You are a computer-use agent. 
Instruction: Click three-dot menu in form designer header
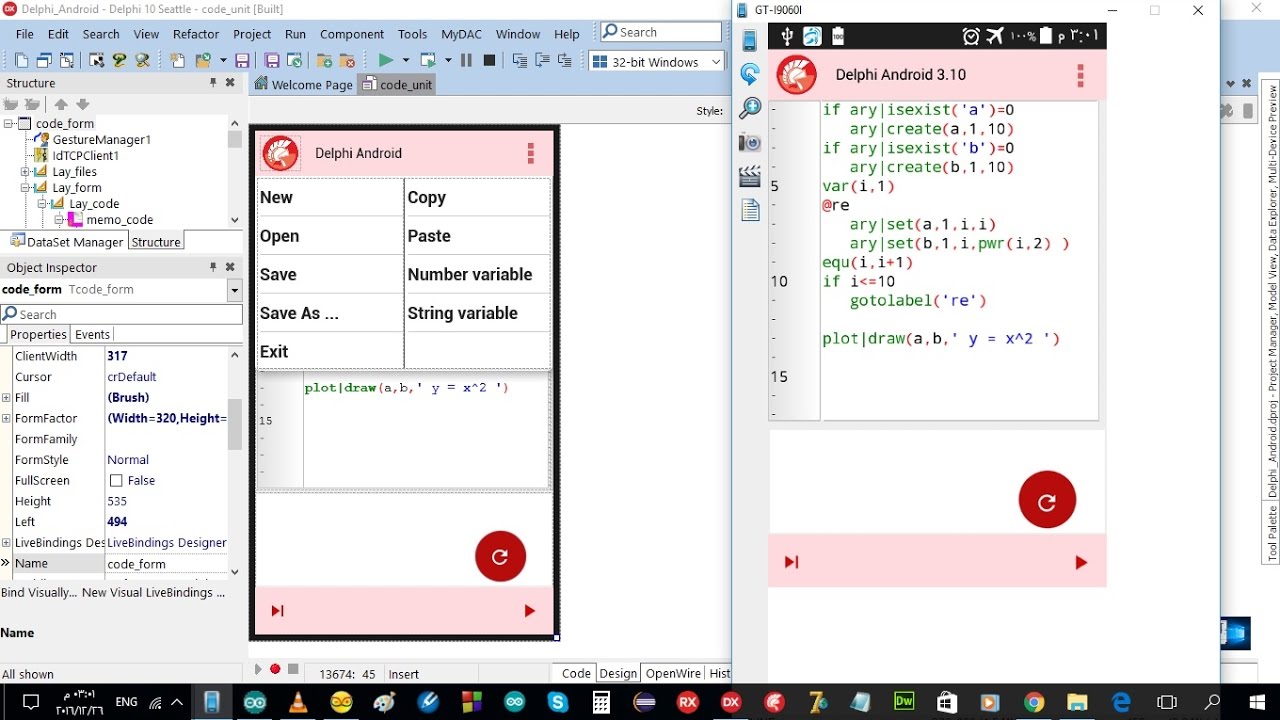[531, 153]
